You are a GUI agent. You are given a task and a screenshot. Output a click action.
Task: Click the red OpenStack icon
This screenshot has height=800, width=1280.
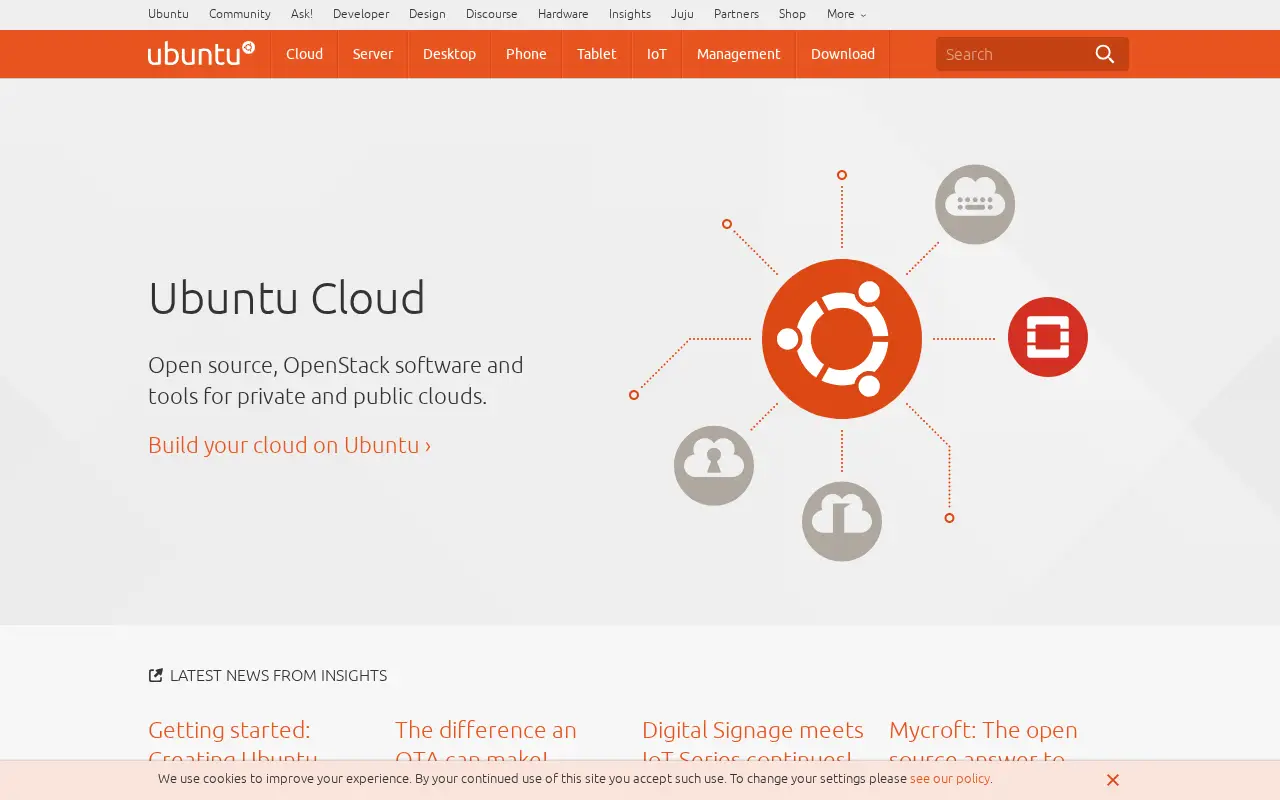point(1048,337)
